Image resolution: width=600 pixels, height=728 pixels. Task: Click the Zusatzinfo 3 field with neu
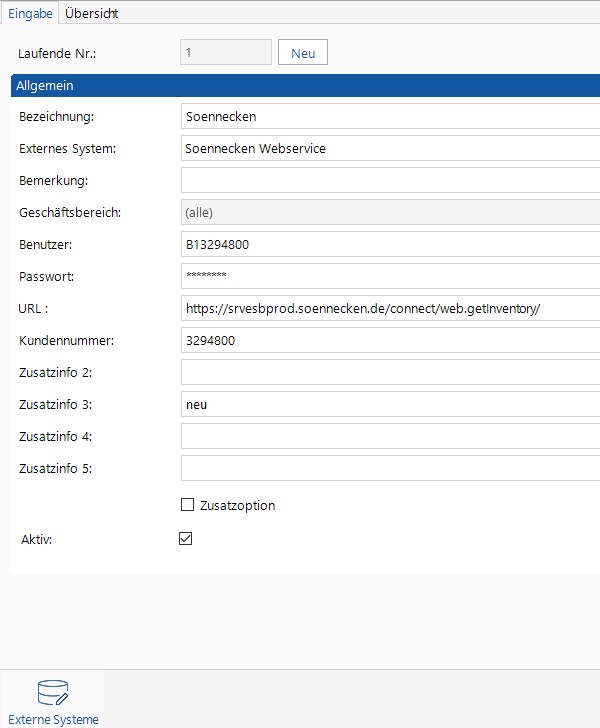390,404
